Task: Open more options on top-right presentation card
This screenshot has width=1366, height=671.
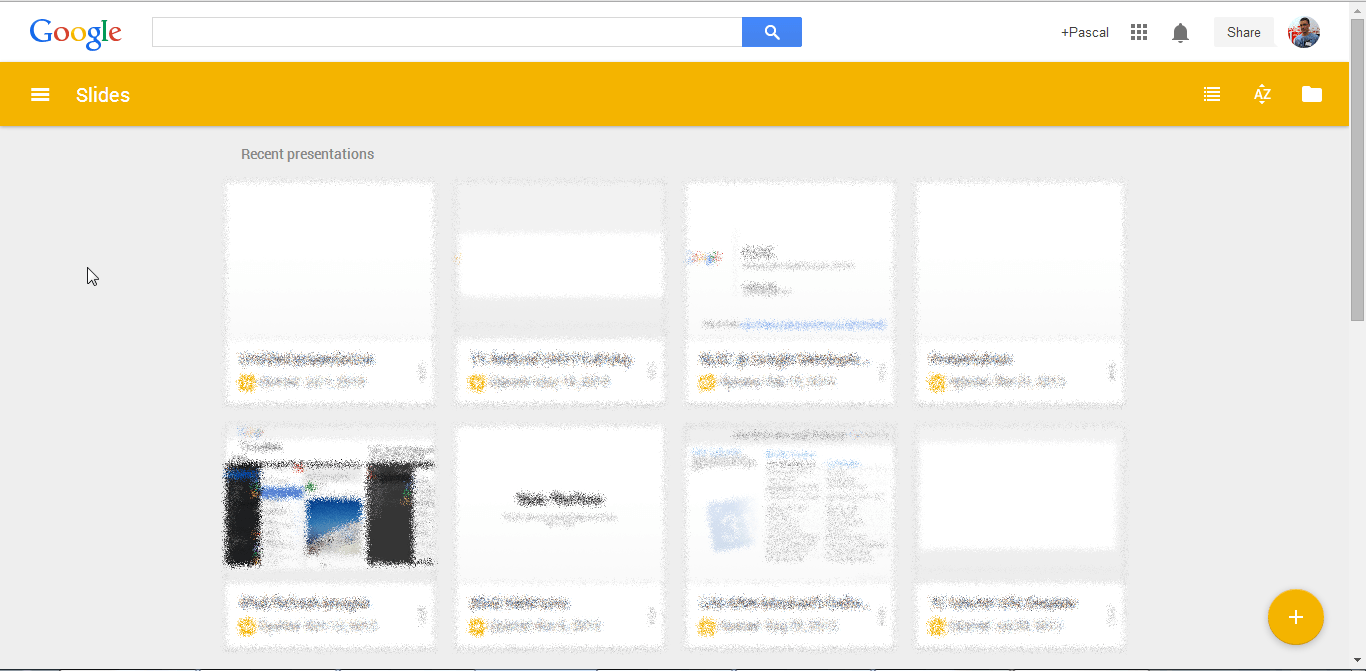Action: 1111,372
